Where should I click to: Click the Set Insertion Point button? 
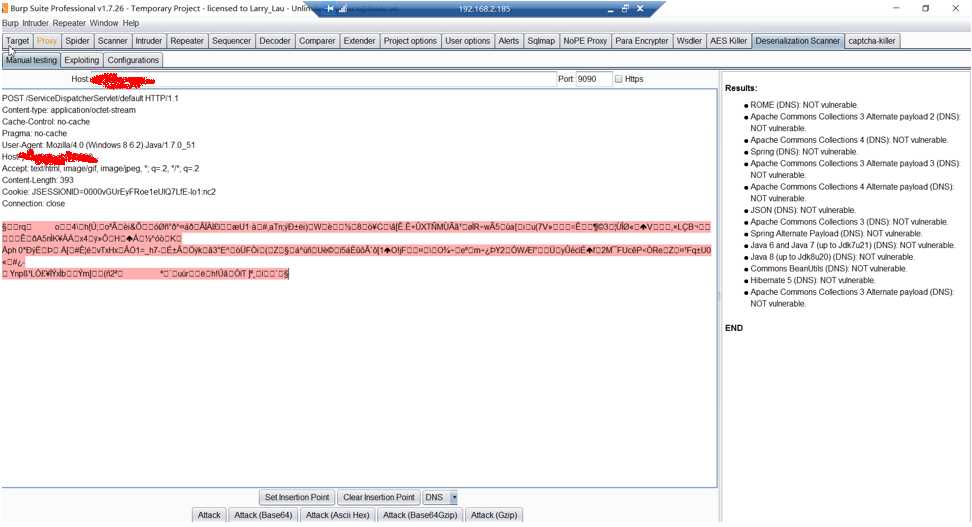click(x=297, y=497)
